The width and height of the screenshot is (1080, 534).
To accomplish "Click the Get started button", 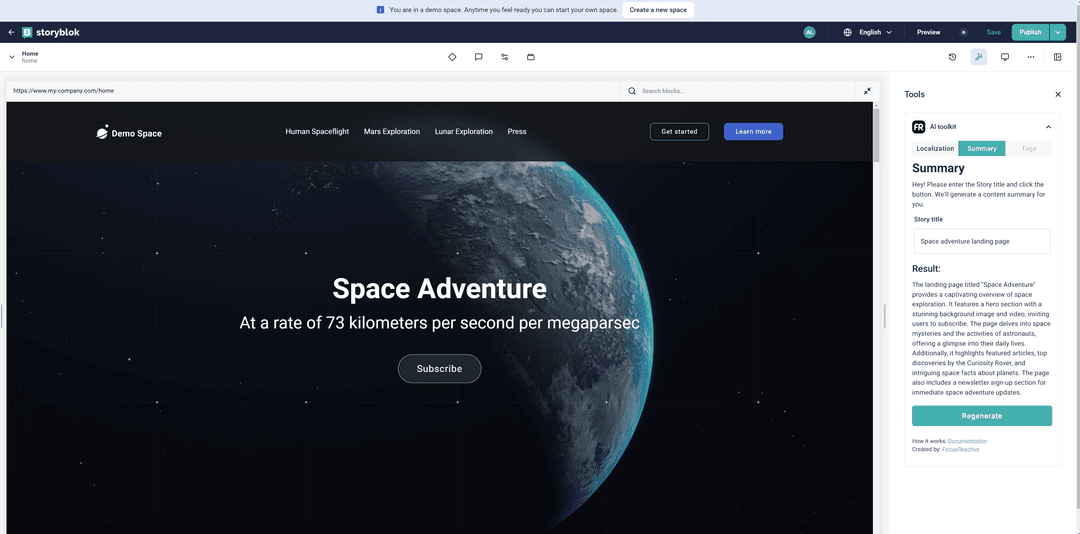I will [679, 132].
